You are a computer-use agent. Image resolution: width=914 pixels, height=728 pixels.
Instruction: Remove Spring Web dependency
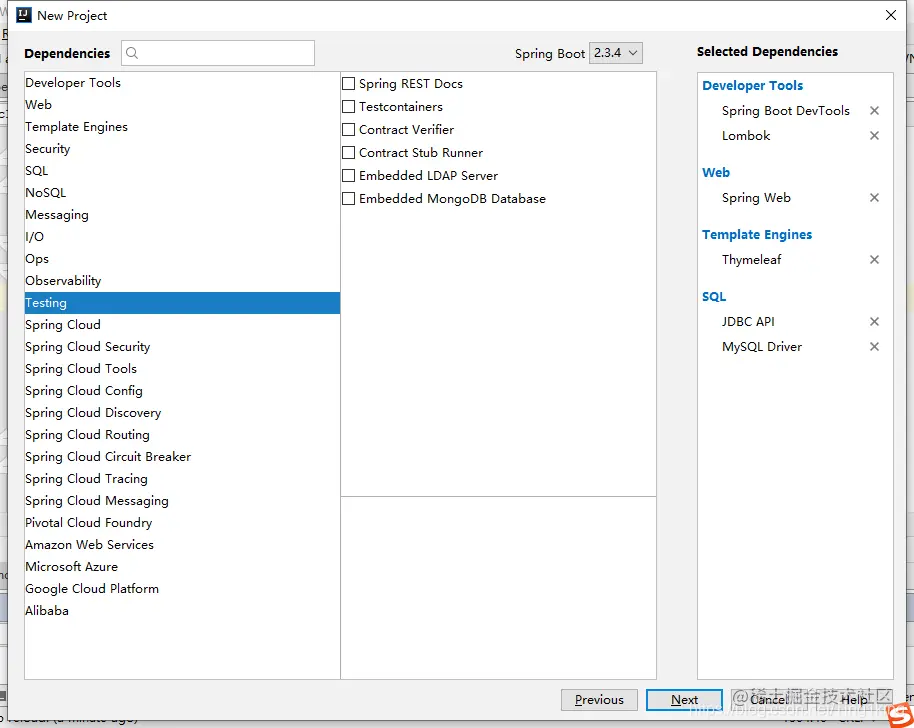tap(874, 198)
